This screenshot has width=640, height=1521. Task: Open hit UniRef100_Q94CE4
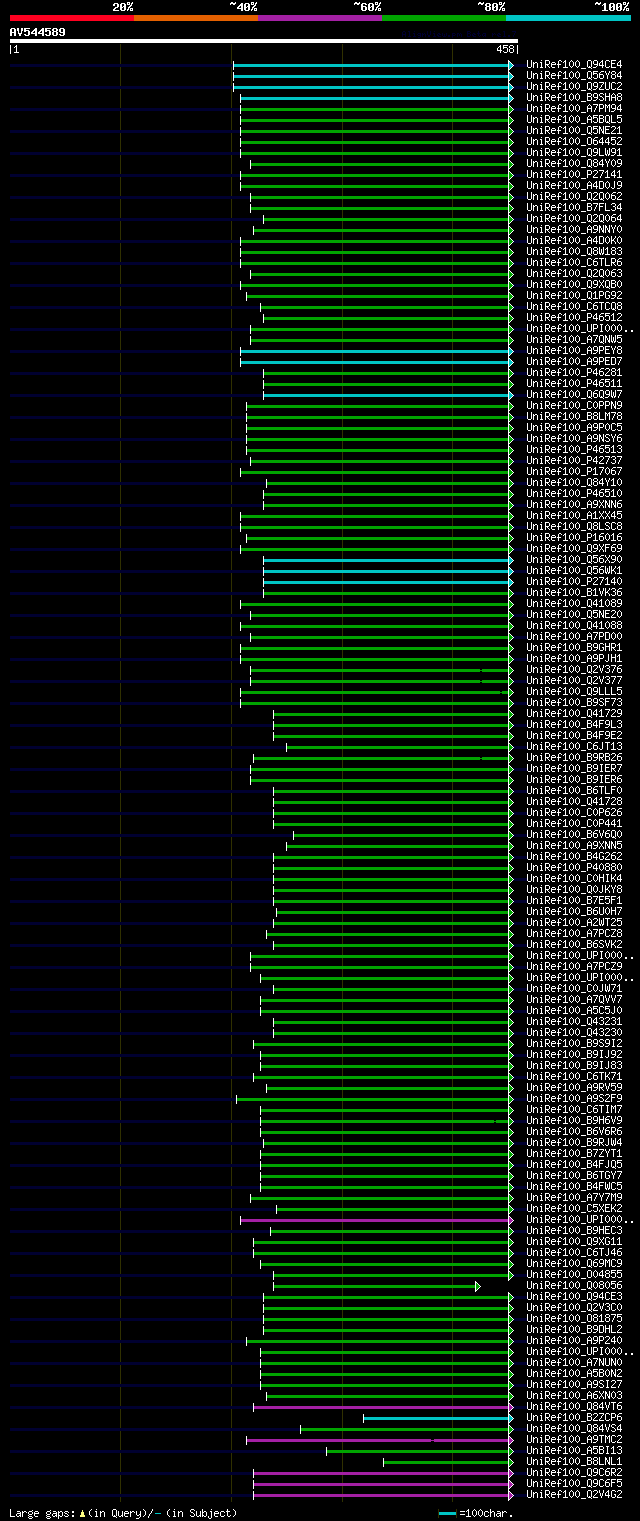coord(574,65)
